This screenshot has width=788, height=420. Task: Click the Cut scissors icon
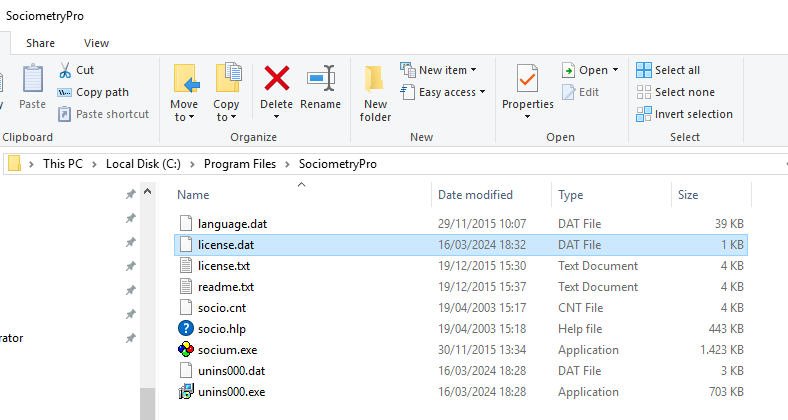pos(65,70)
